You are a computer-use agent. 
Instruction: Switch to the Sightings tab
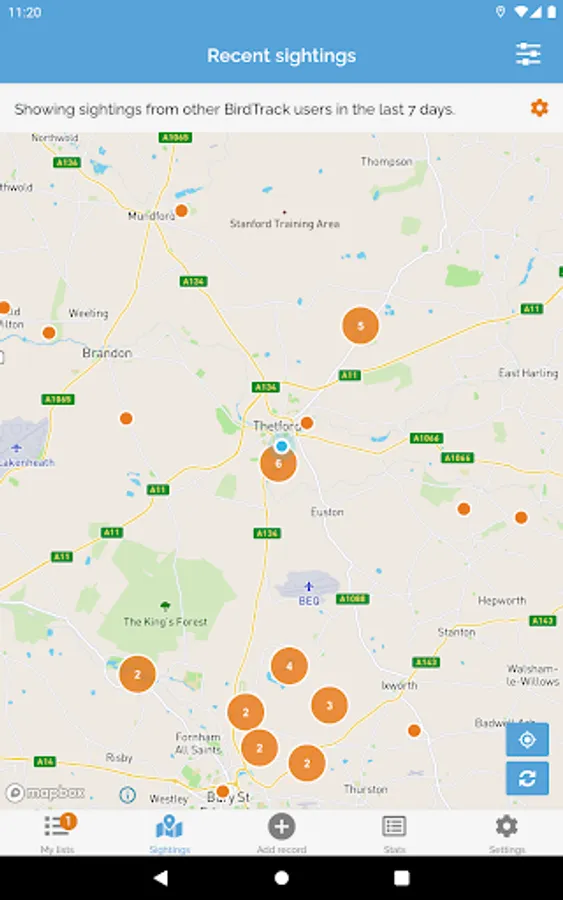point(169,833)
